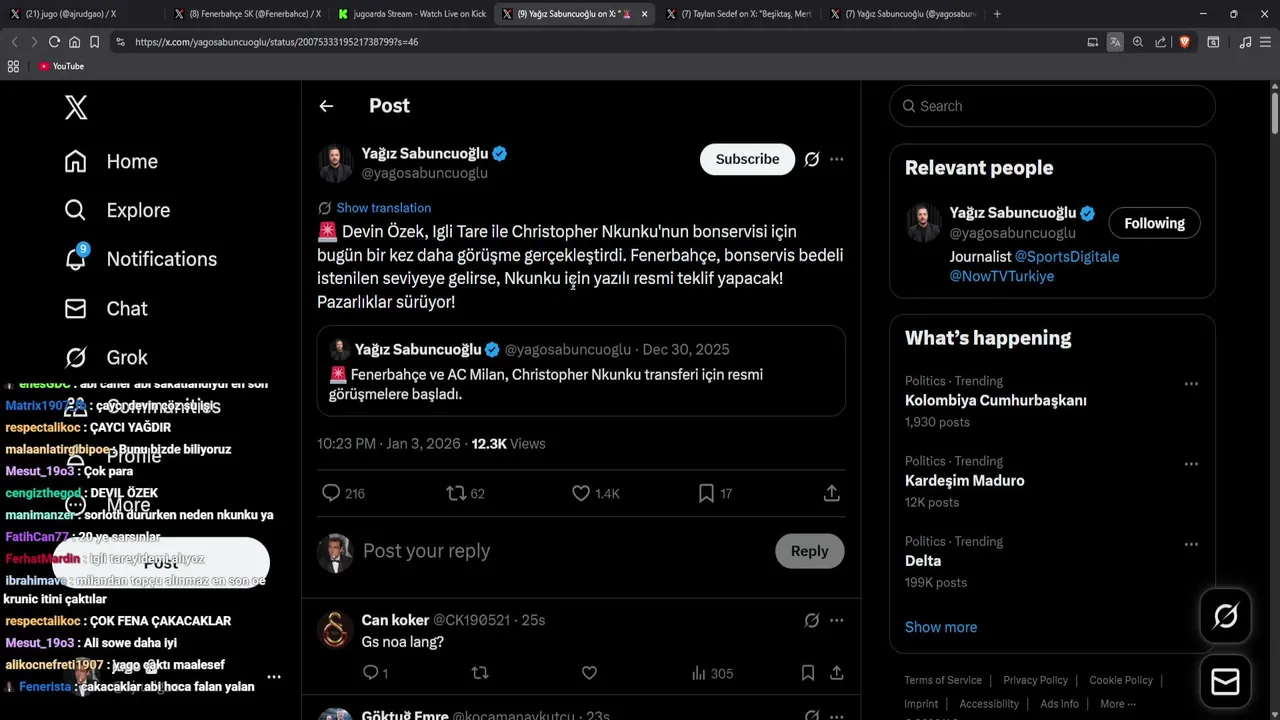The height and width of the screenshot is (720, 1280).
Task: Click the Search input field
Action: click(1052, 106)
